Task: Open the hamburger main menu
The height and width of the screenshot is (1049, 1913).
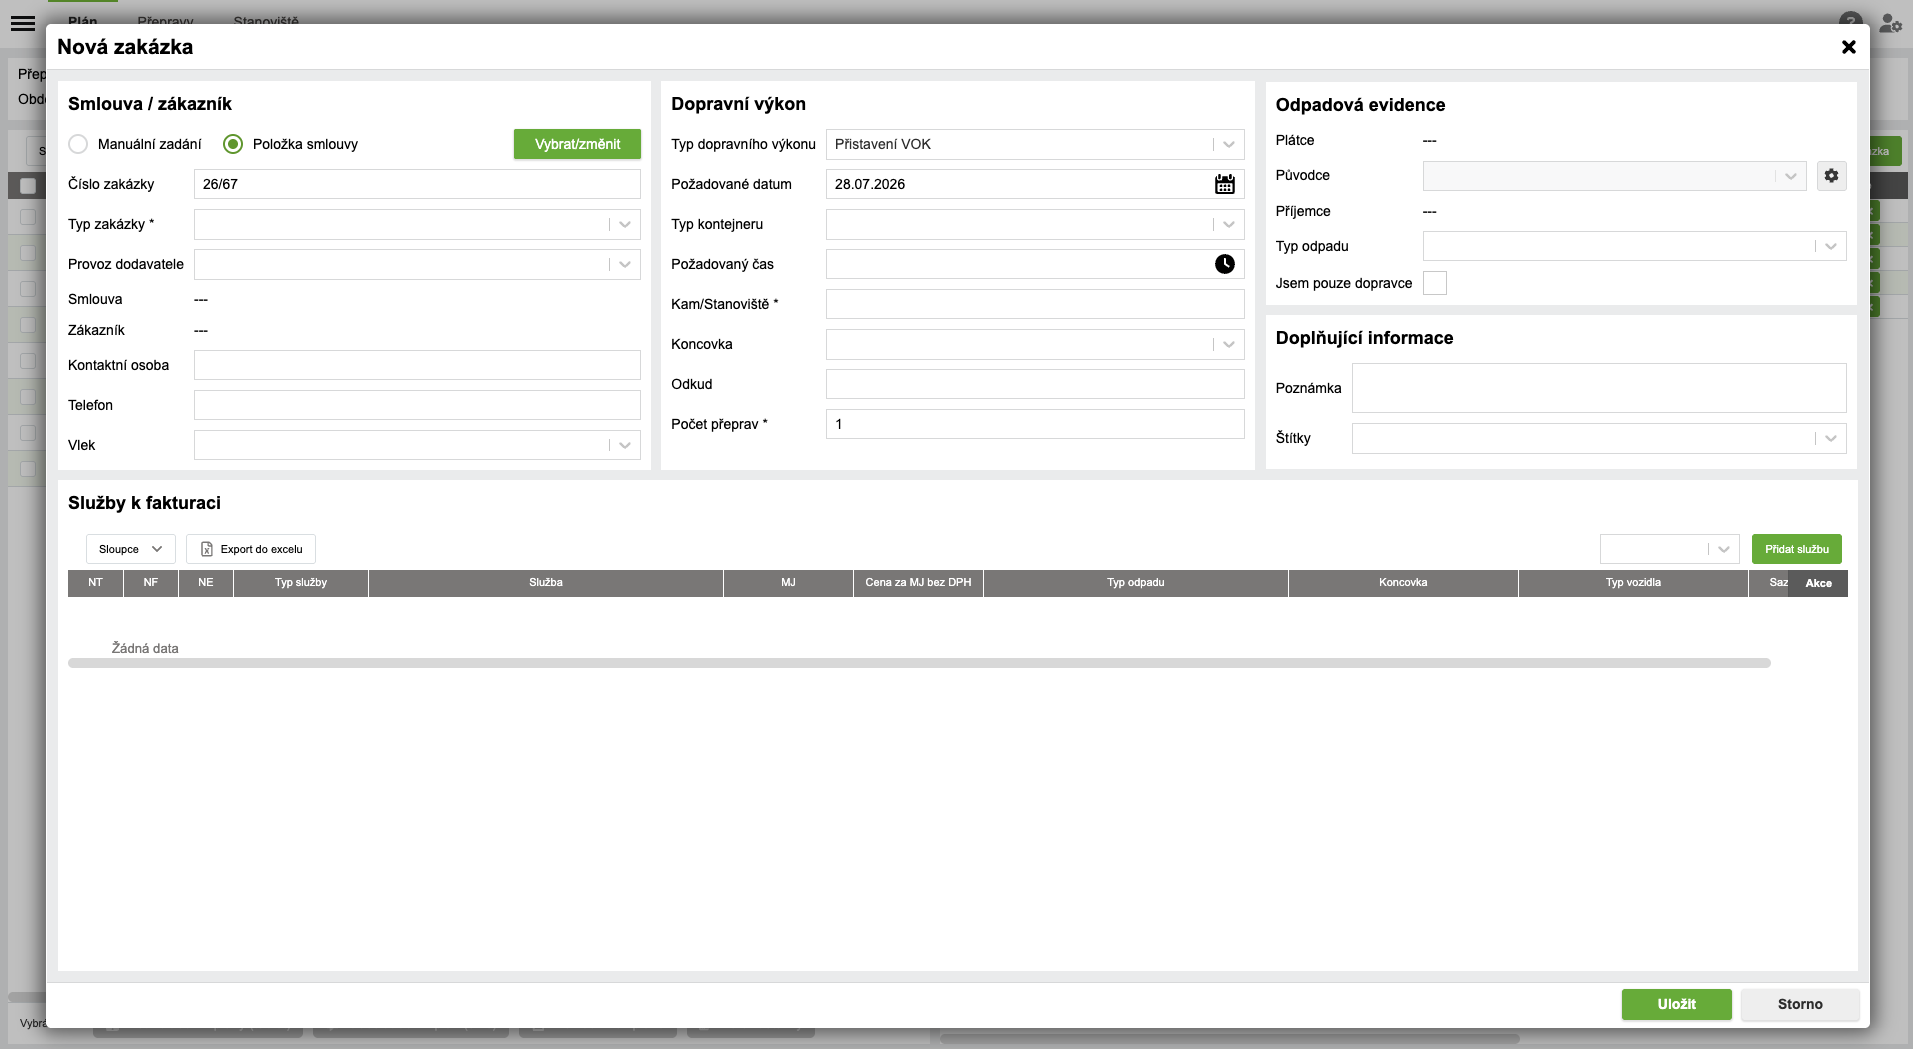Action: [23, 22]
